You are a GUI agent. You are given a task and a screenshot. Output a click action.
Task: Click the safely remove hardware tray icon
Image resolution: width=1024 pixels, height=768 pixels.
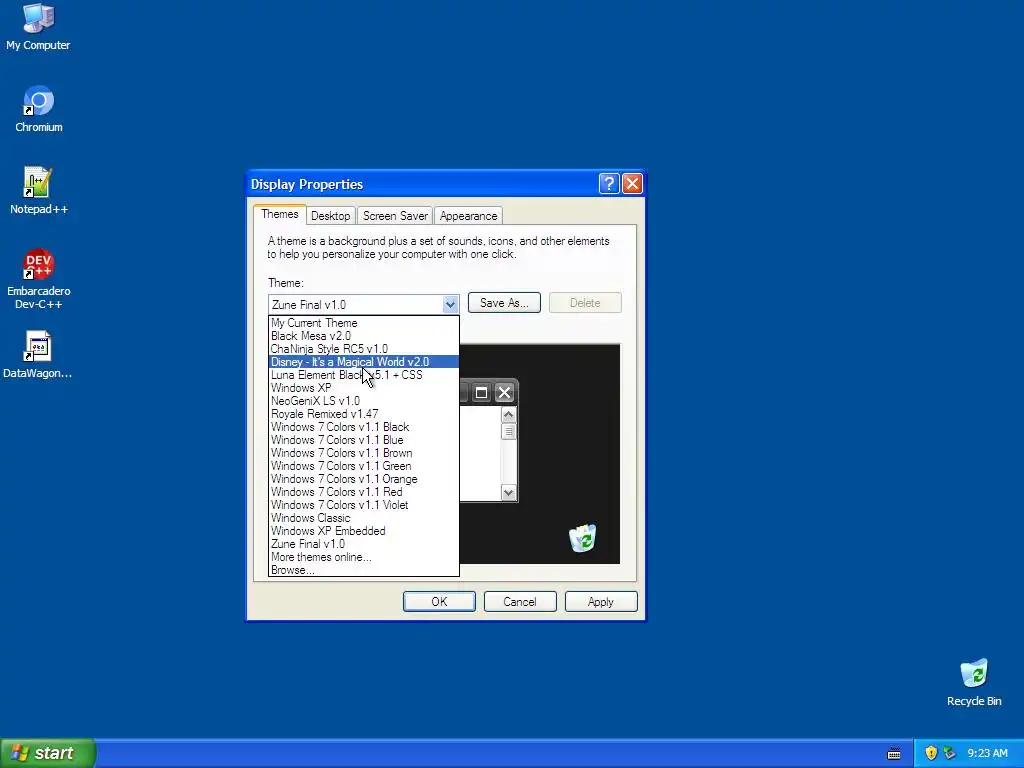coord(950,753)
